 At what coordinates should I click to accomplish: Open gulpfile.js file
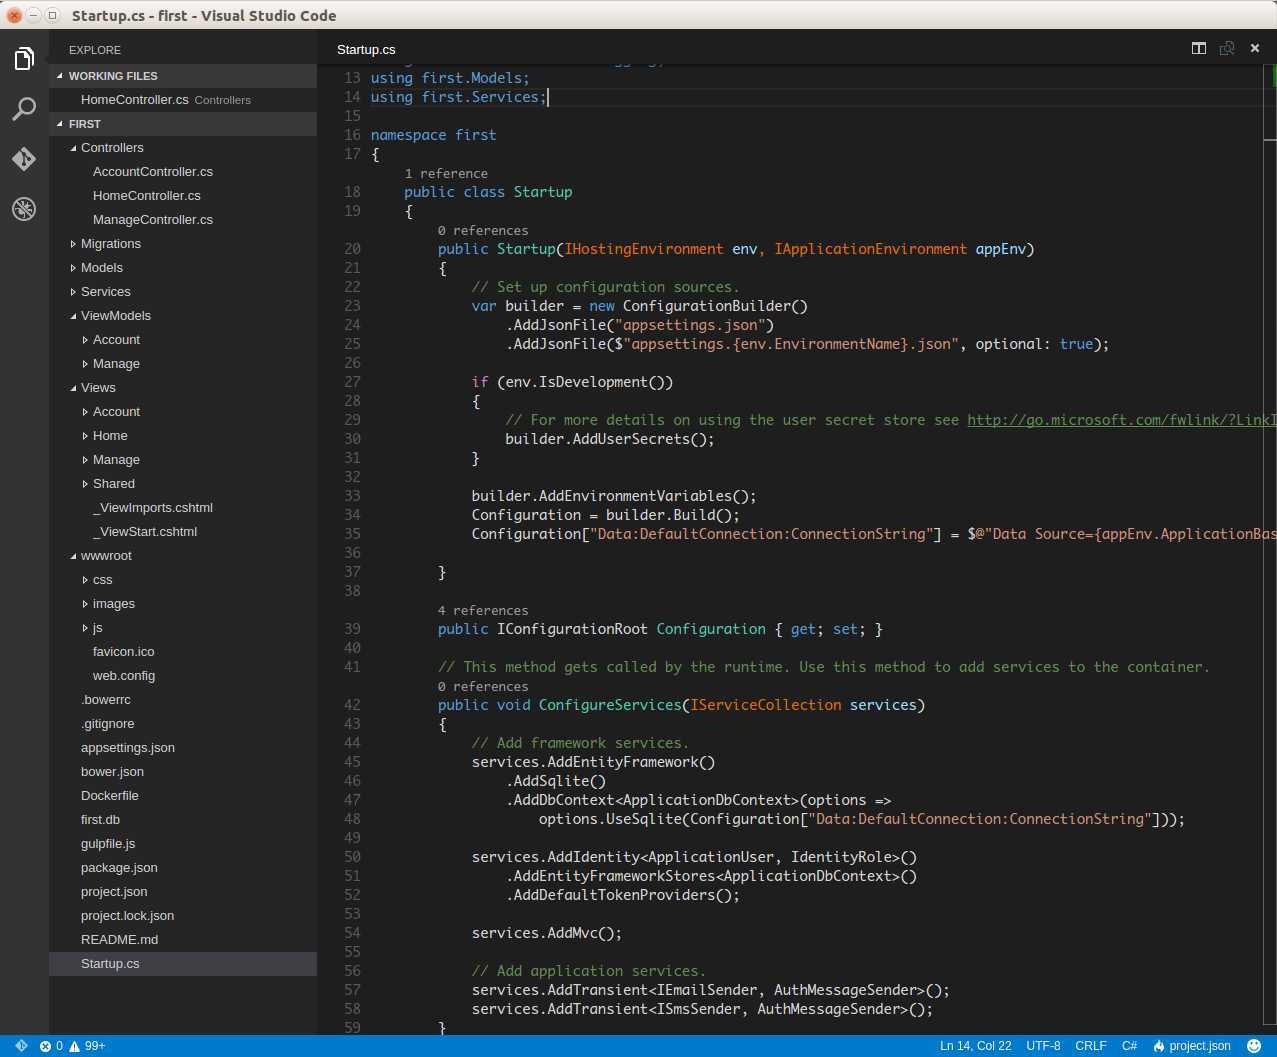tap(183, 844)
